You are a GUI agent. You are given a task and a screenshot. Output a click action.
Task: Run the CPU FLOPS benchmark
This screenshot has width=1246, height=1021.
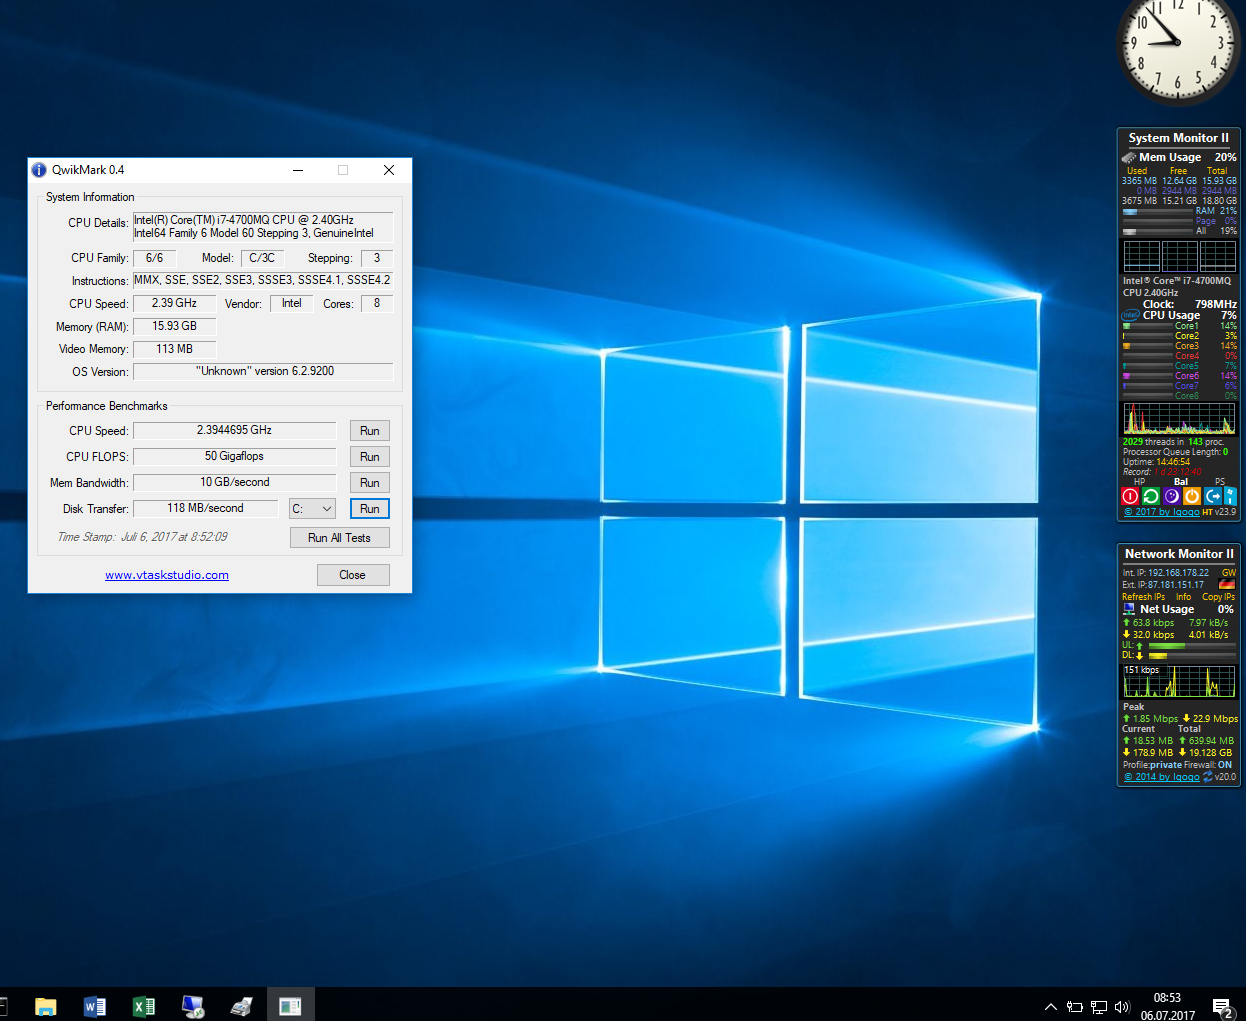pos(369,457)
